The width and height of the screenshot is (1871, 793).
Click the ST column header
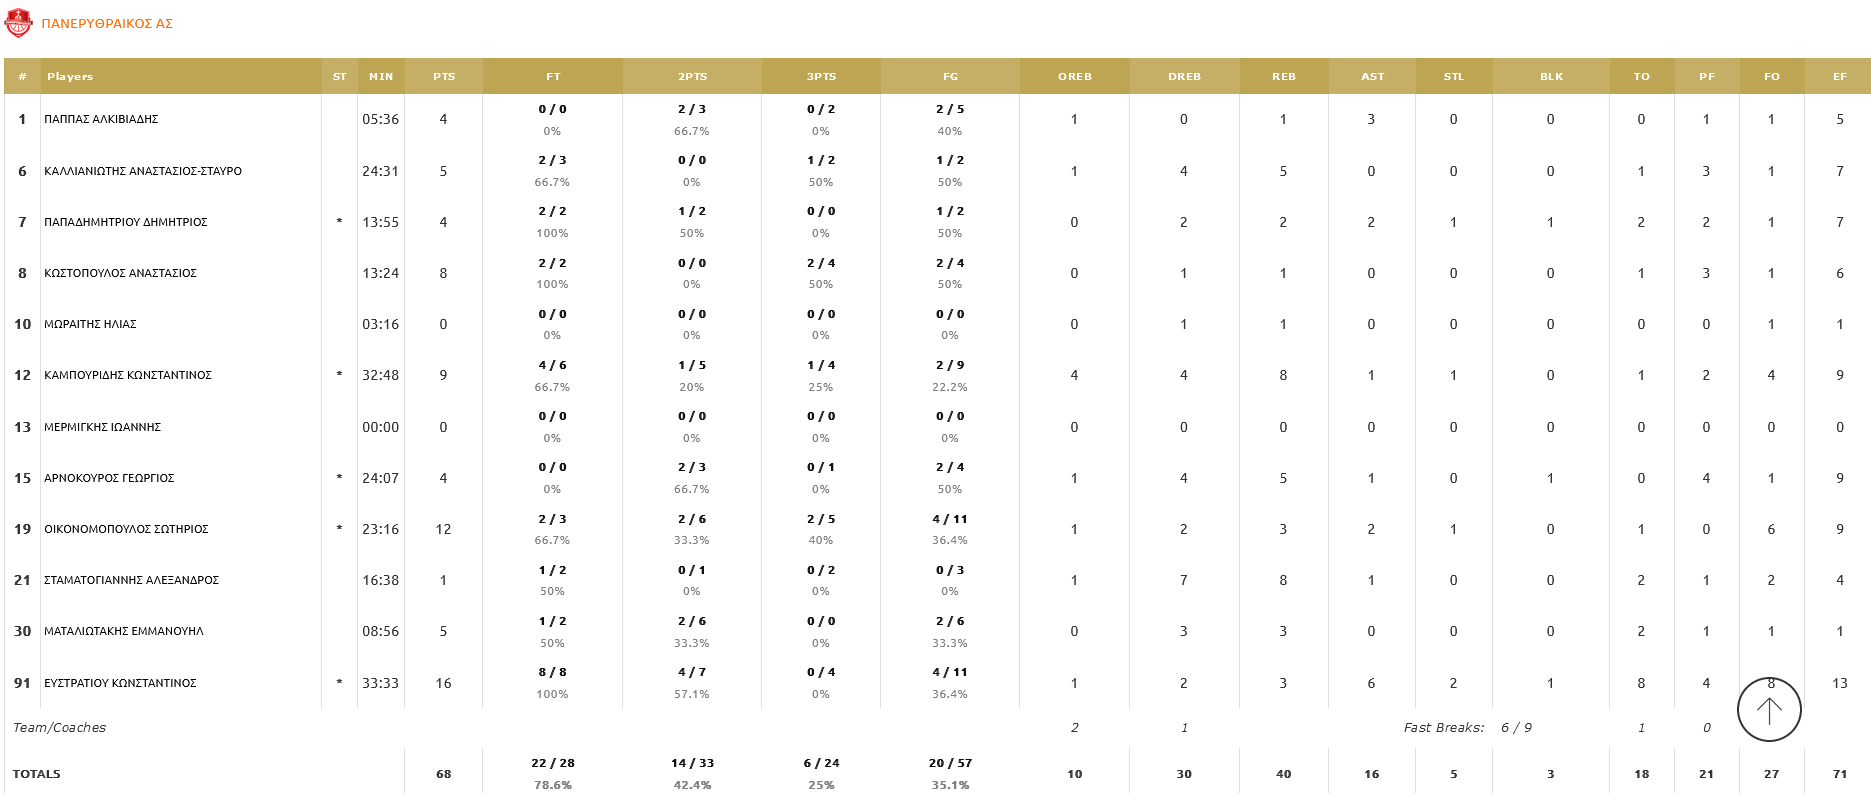point(340,76)
